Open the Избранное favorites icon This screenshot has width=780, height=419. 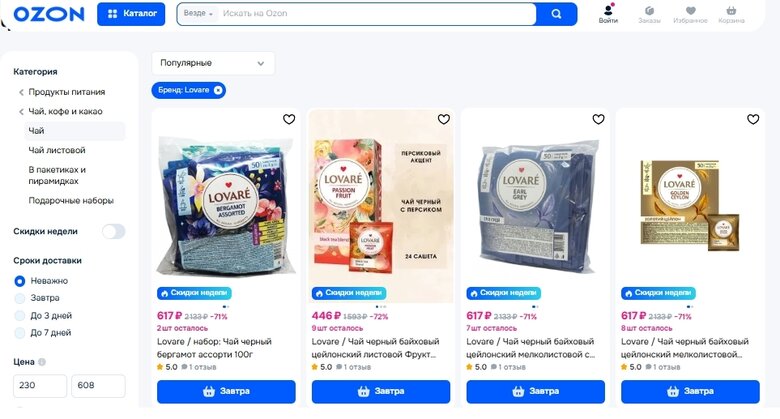point(690,13)
